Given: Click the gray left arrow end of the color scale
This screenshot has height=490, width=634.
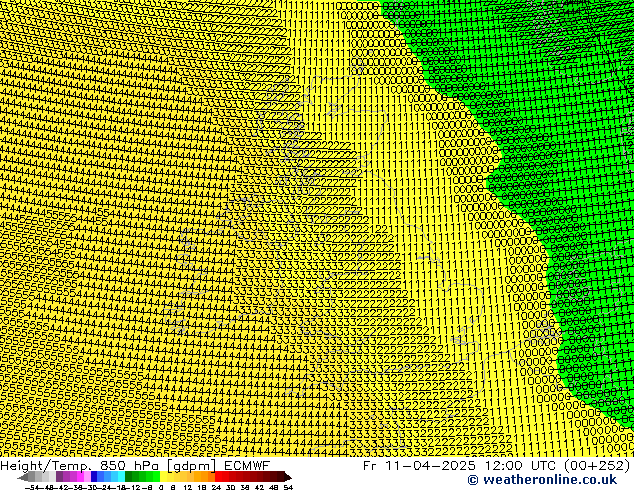Looking at the screenshot, I should click(x=23, y=477).
